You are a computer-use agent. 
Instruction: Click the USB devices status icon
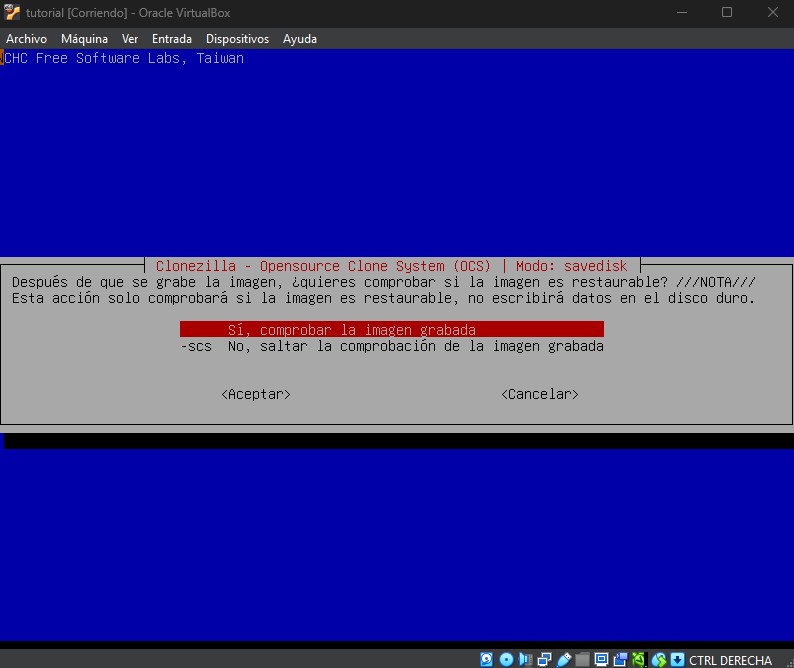[564, 659]
